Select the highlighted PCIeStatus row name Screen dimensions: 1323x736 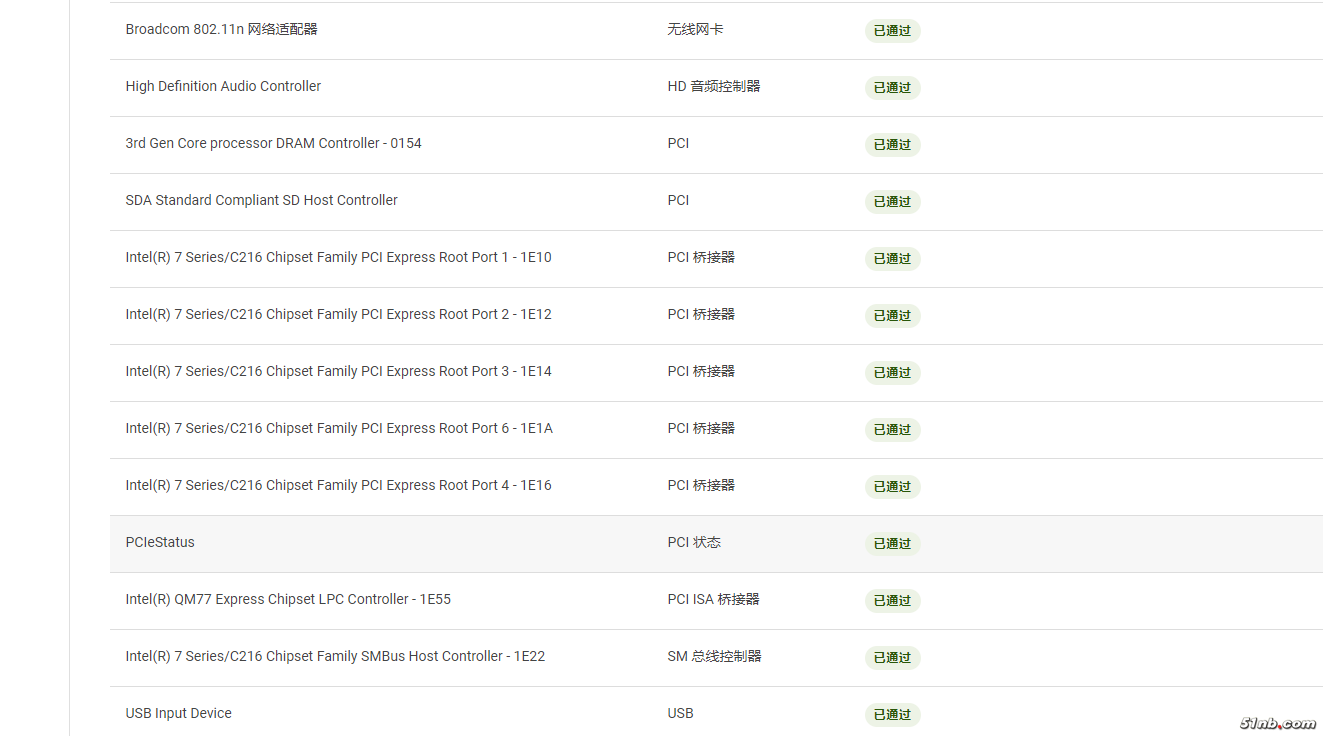coord(160,543)
